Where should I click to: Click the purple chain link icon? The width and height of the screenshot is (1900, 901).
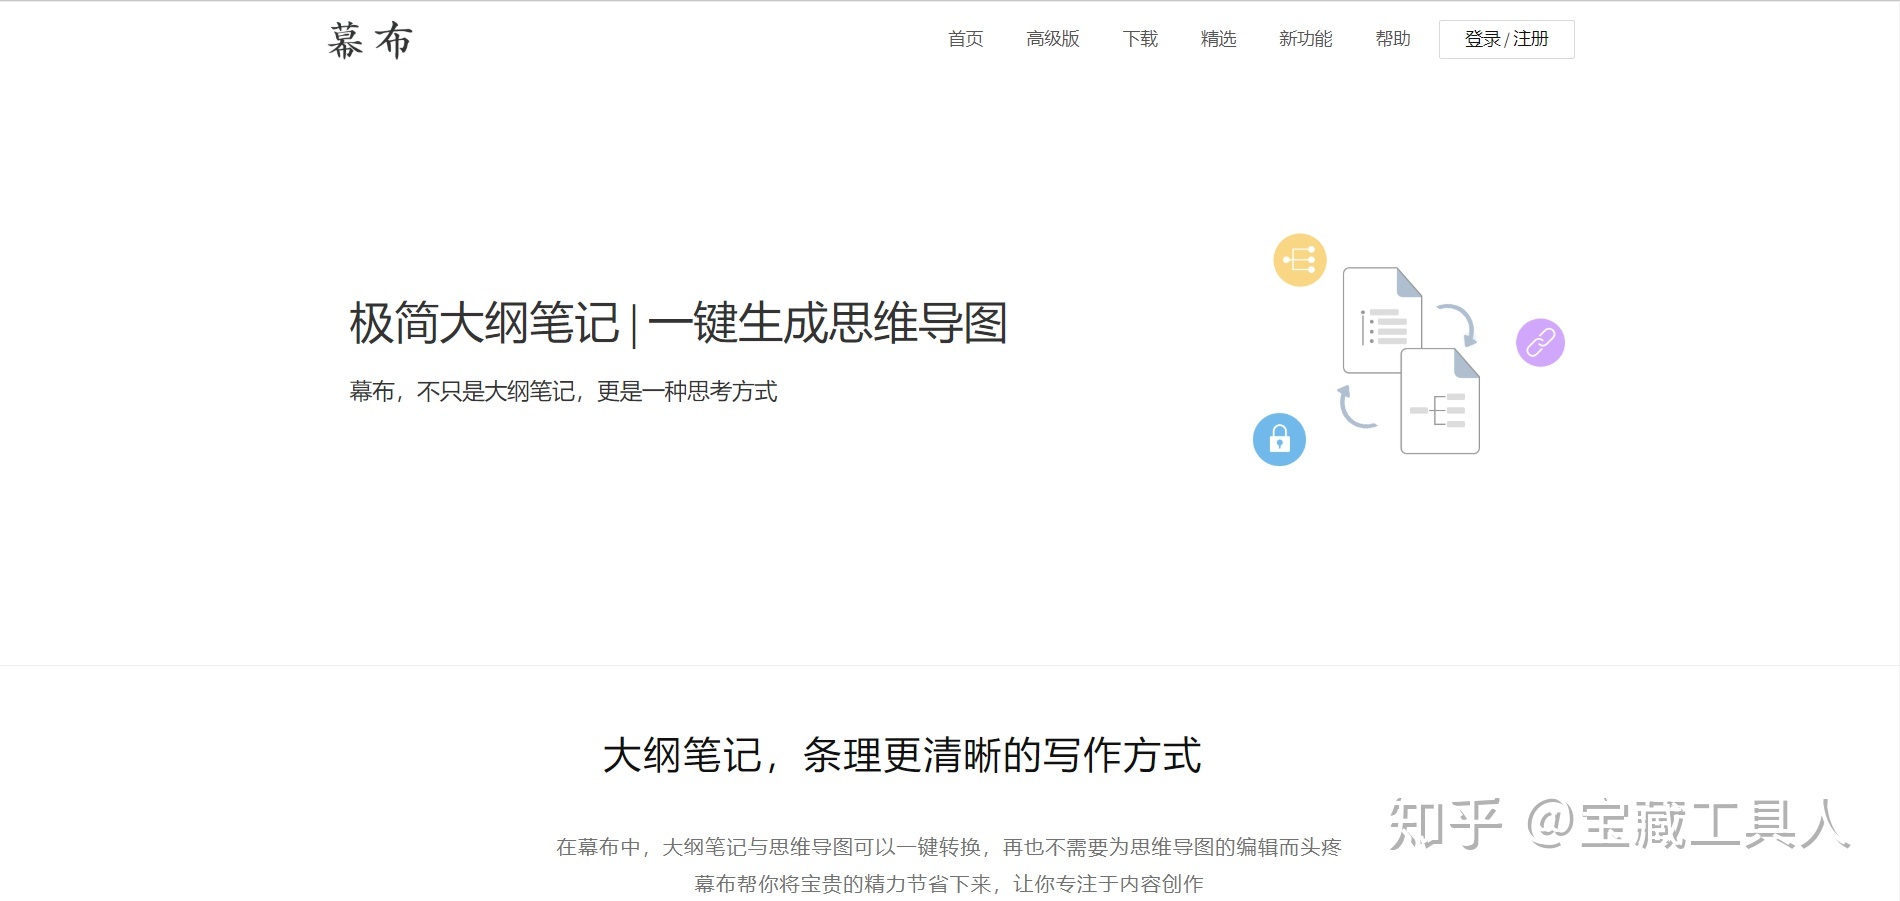click(x=1539, y=343)
